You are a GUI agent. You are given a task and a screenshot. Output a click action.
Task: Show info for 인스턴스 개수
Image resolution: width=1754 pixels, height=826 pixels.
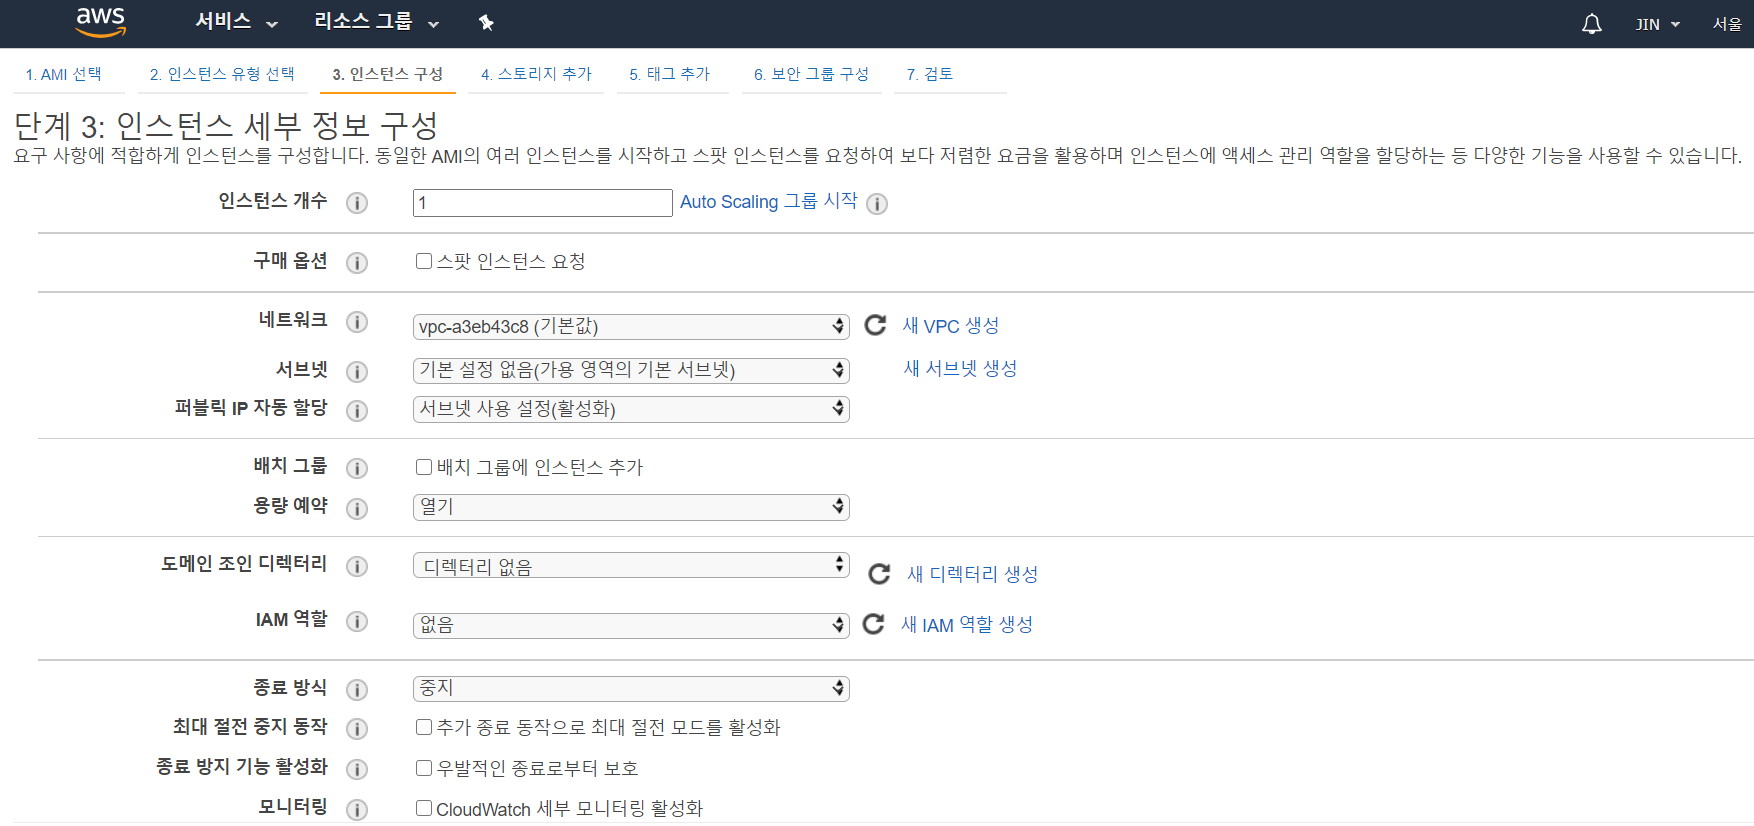[x=357, y=203]
